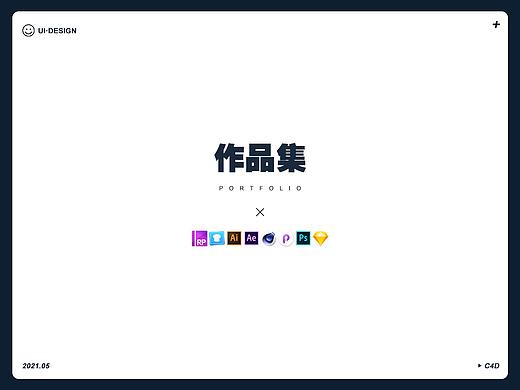Click the plus icon in top corner
Screen dimensions: 520x390
496,24
